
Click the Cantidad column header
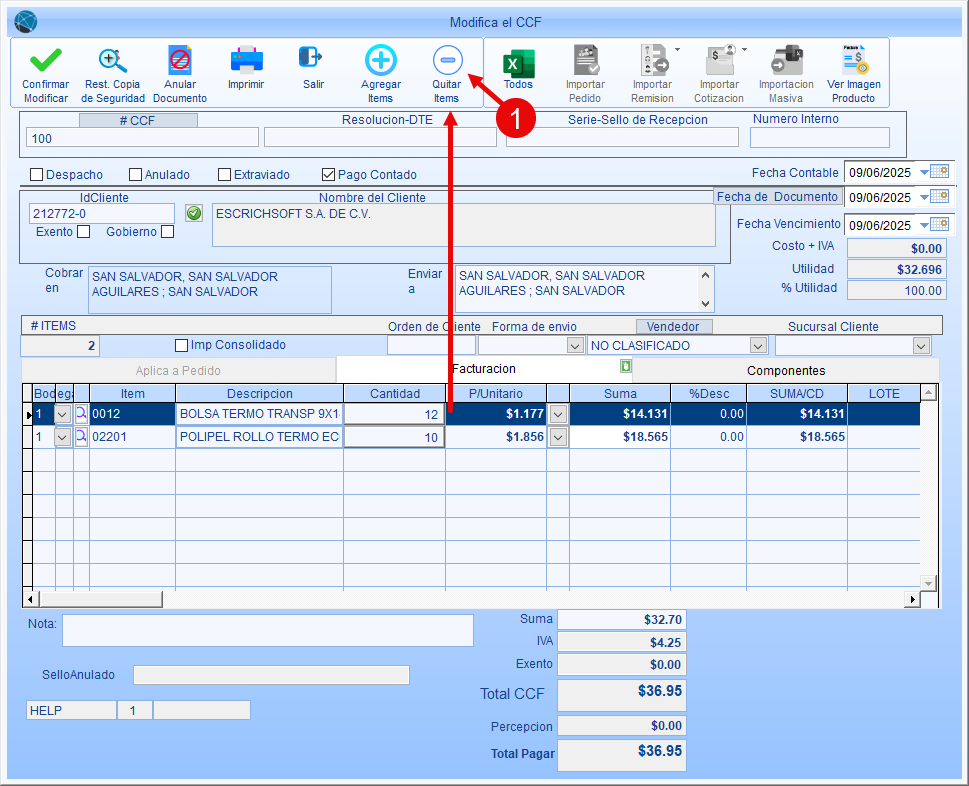(x=395, y=394)
